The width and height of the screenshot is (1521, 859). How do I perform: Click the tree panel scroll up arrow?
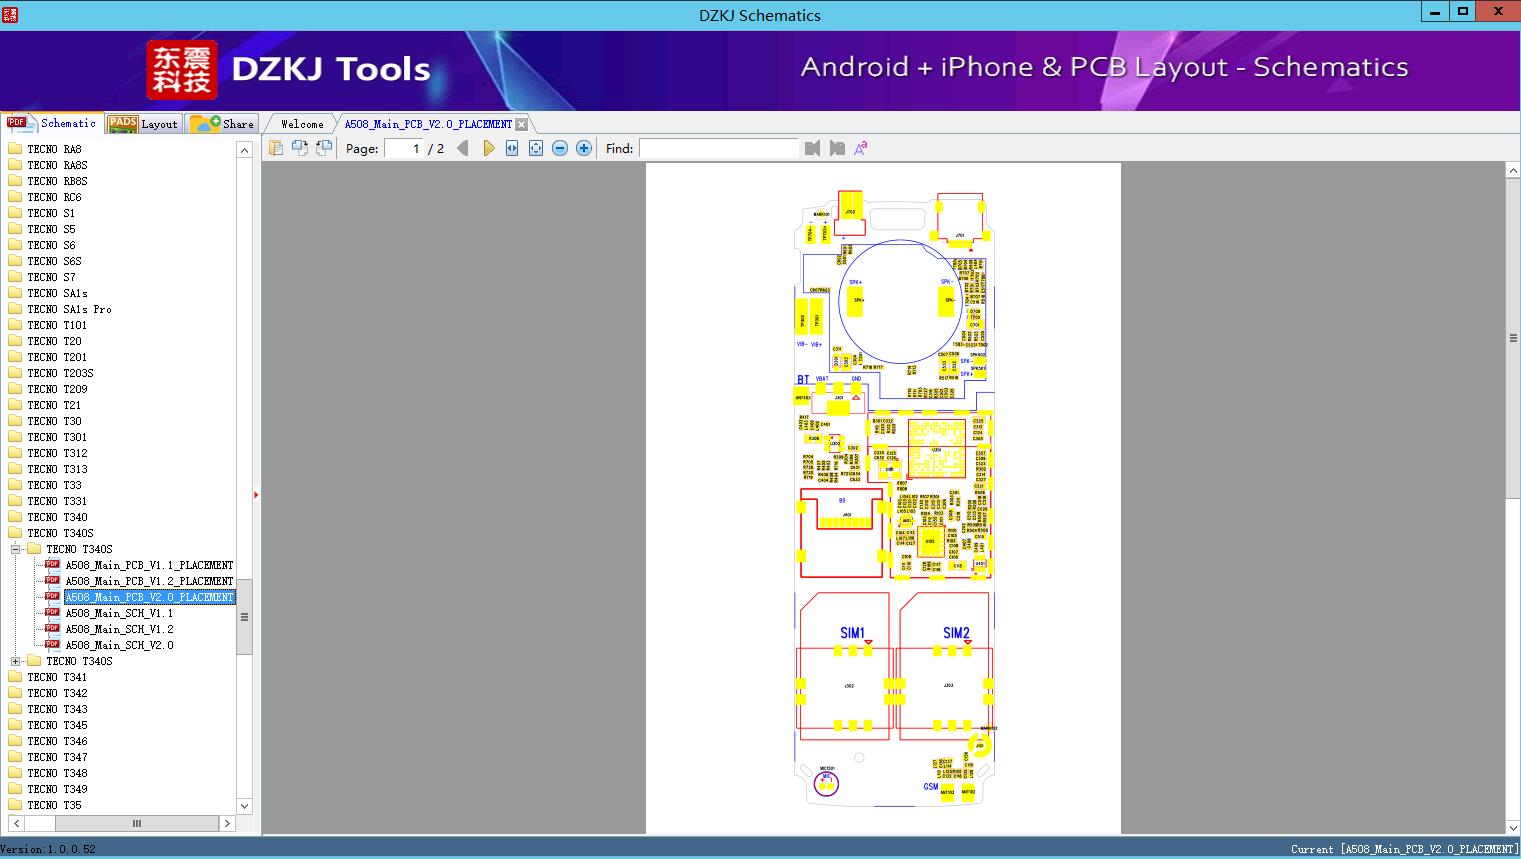tap(244, 150)
